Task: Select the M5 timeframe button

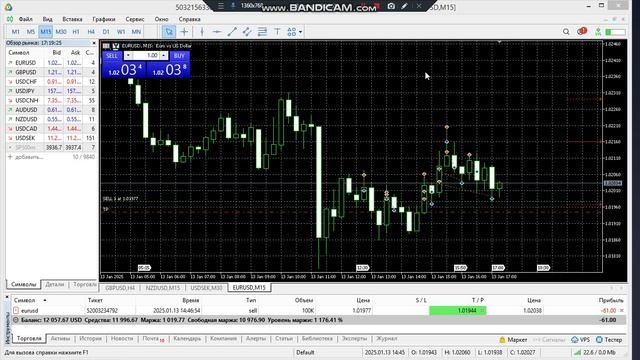Action: pos(31,31)
